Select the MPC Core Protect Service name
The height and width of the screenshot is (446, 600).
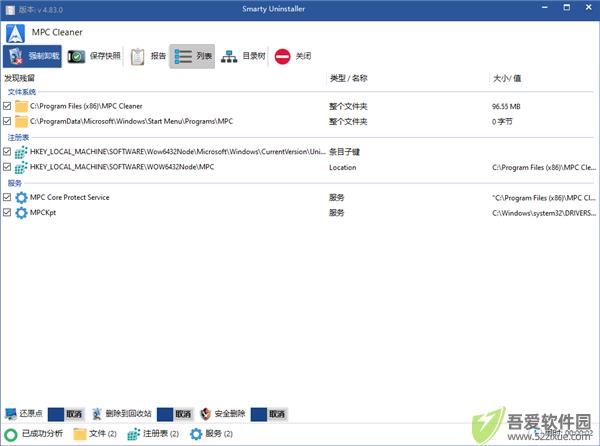tap(69, 197)
